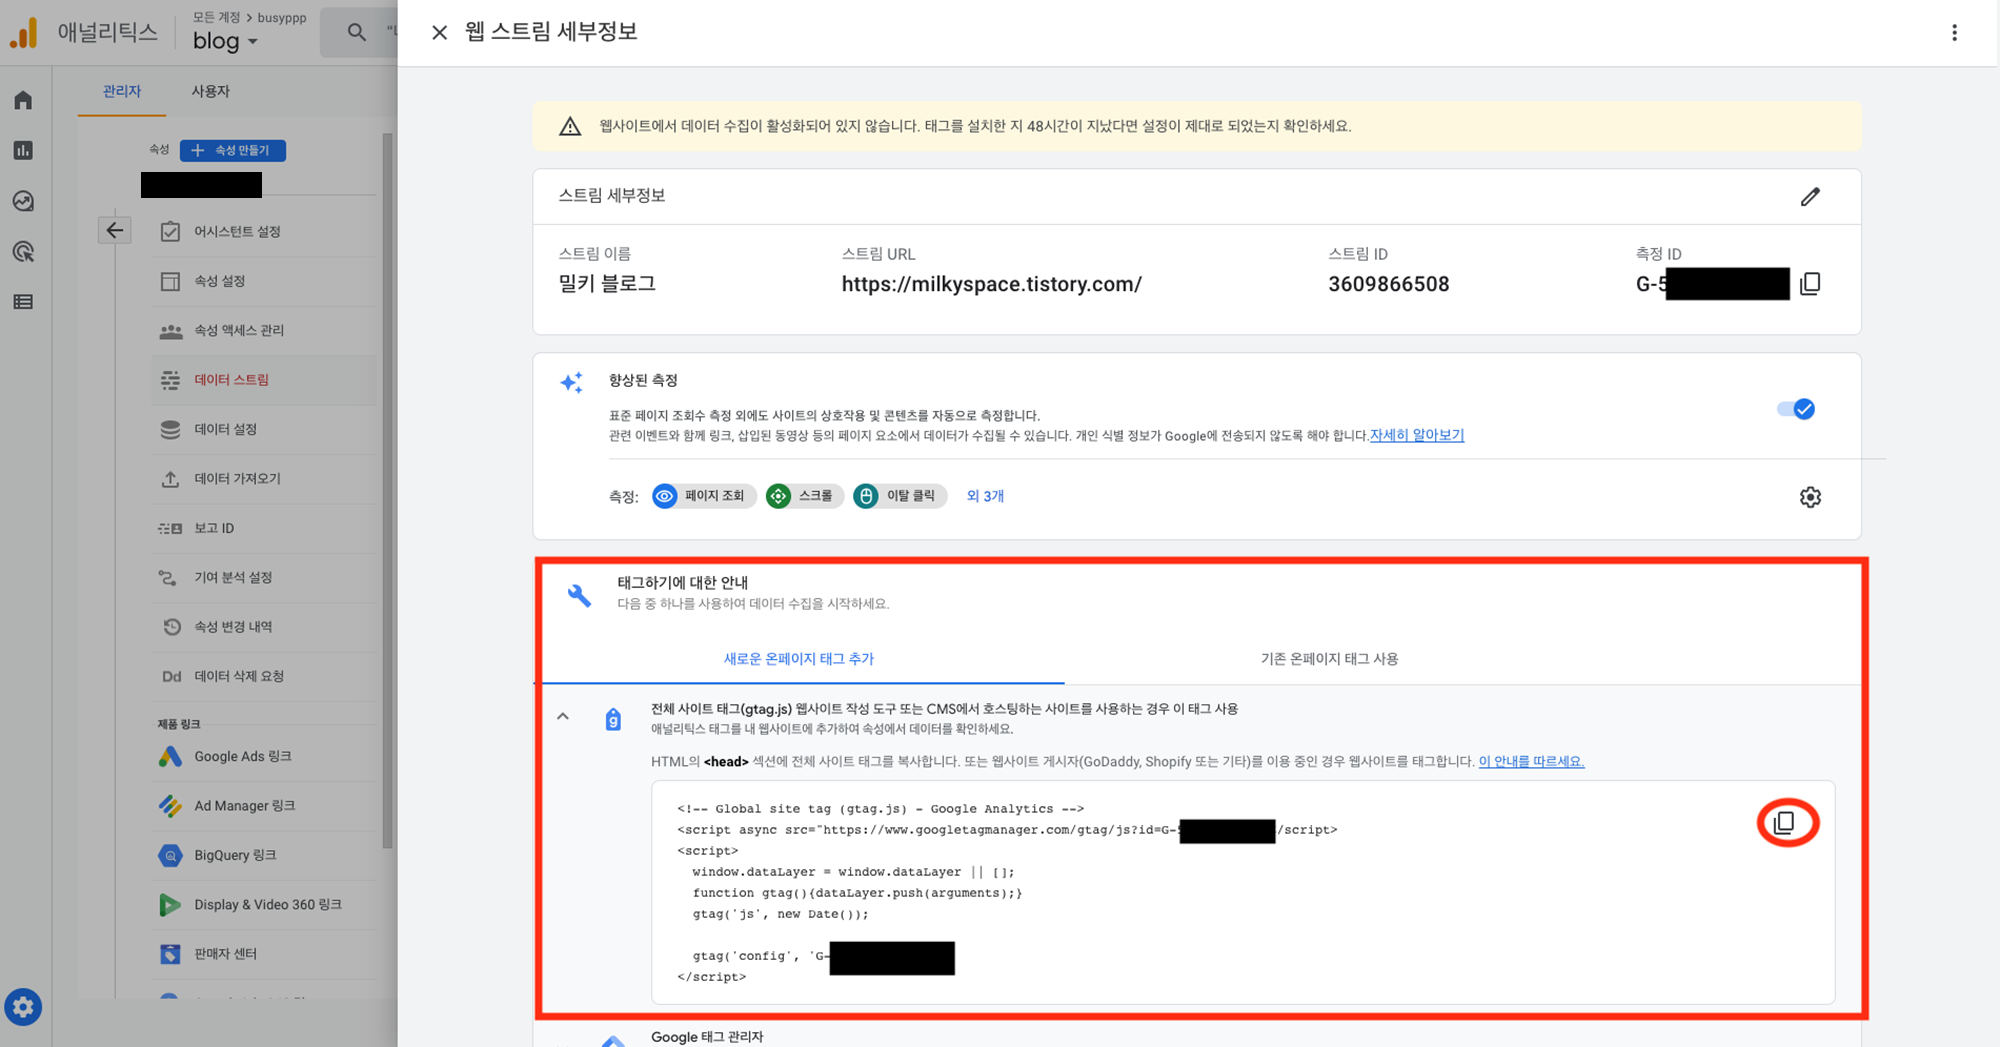Show the 외 3개 additional measurements
2000x1047 pixels.
point(985,496)
